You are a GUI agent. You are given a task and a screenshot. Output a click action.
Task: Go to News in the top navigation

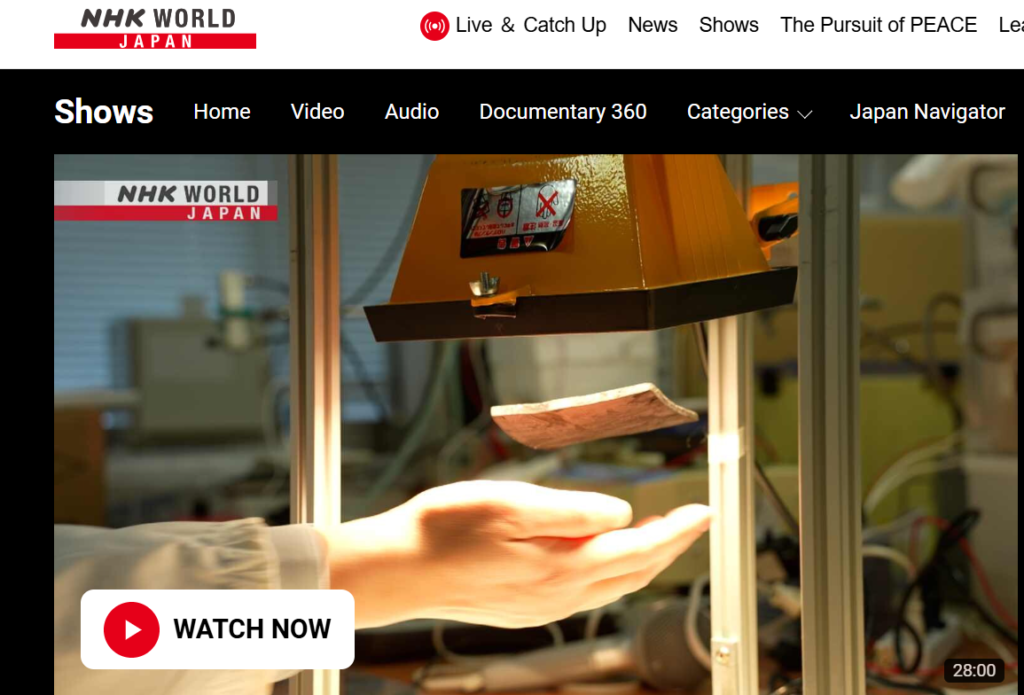tap(652, 25)
